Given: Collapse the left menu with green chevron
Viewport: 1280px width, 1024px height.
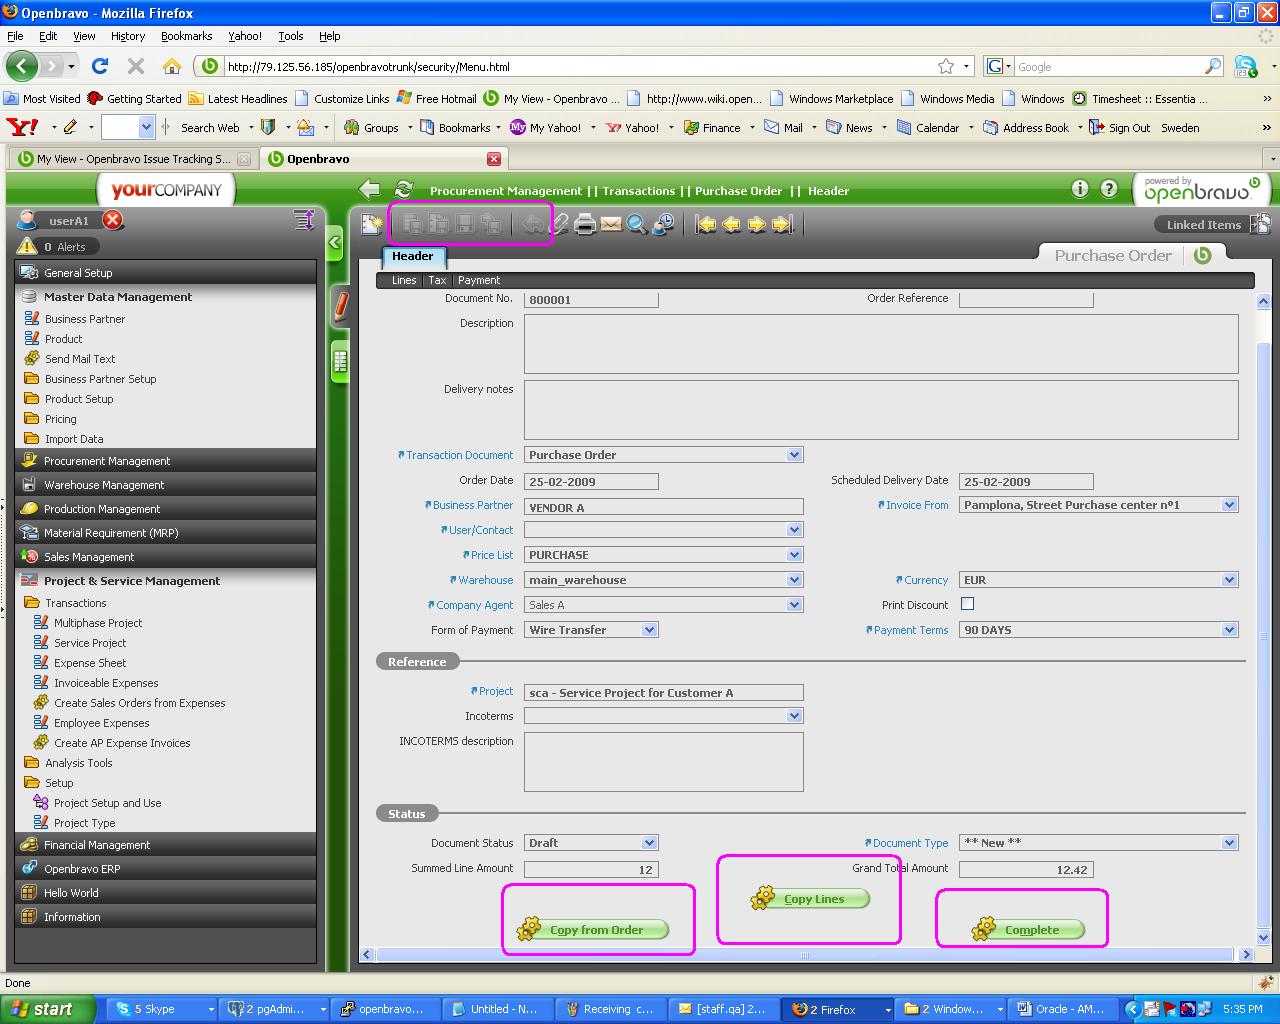Looking at the screenshot, I should tap(335, 242).
